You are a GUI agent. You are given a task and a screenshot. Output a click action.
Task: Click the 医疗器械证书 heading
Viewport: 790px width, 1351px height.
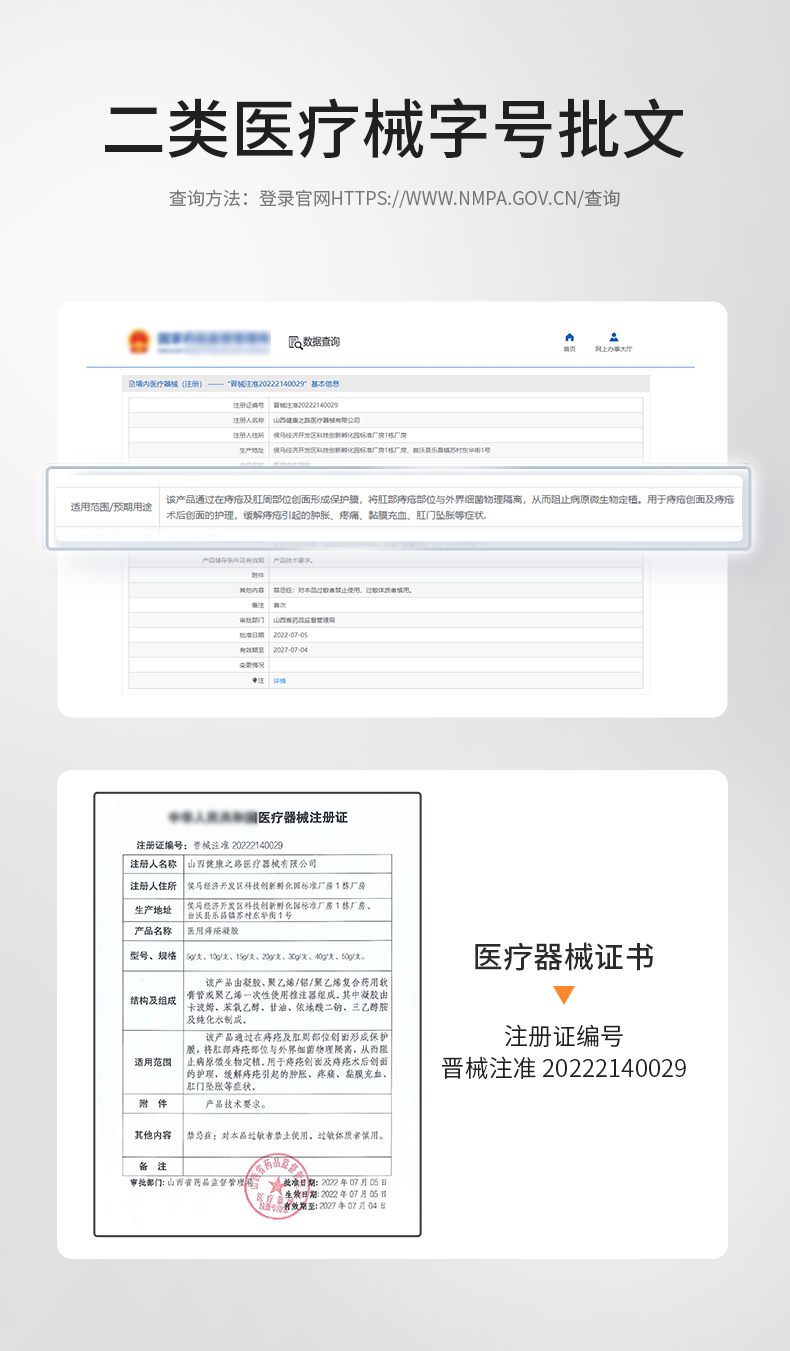pos(564,957)
